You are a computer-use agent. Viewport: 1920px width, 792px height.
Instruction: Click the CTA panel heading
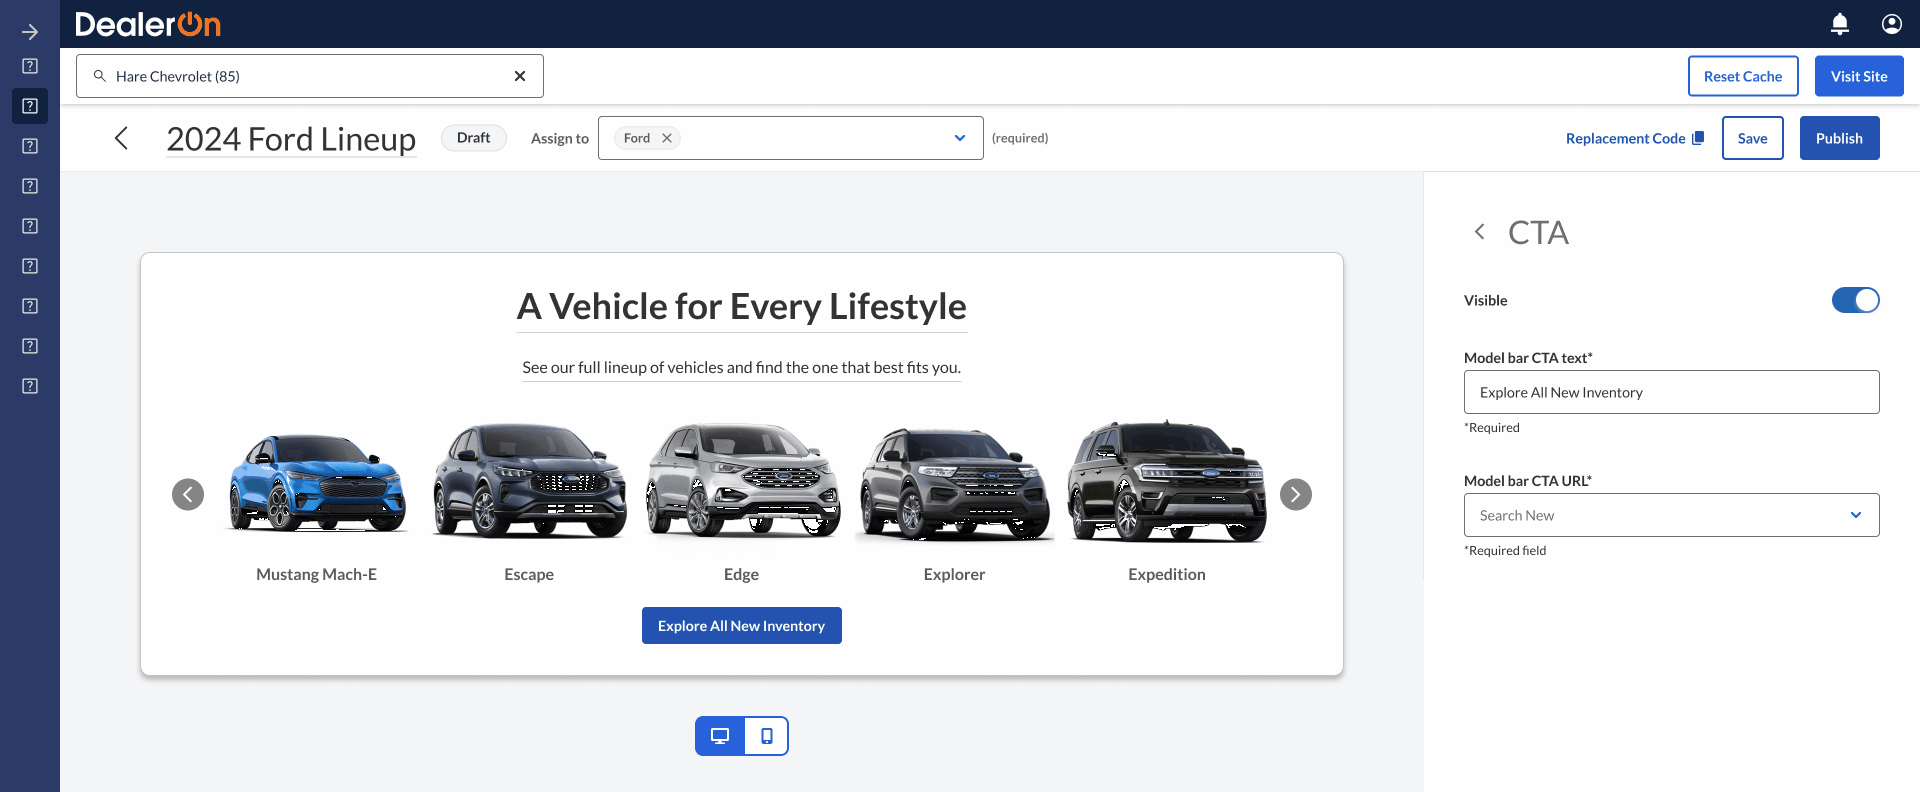tap(1538, 232)
